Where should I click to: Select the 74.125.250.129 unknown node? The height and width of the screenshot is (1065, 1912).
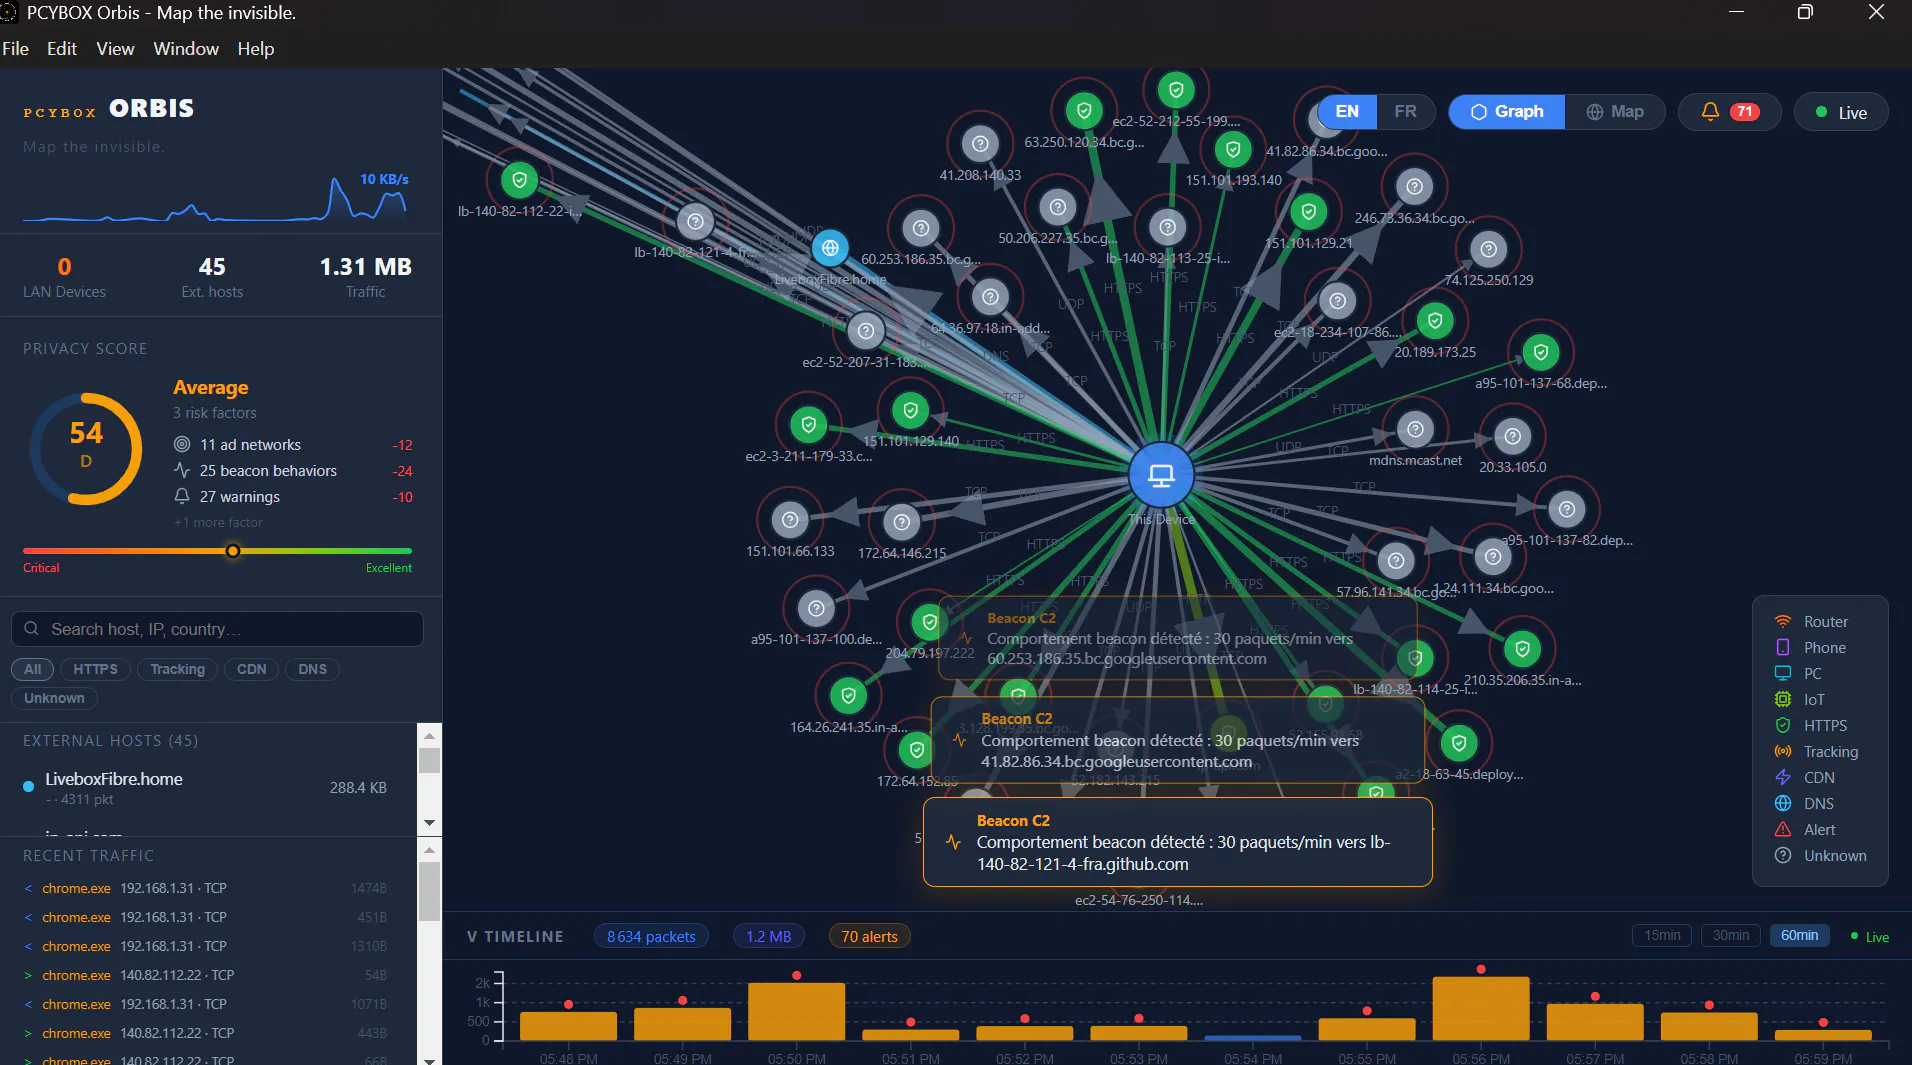click(1488, 249)
